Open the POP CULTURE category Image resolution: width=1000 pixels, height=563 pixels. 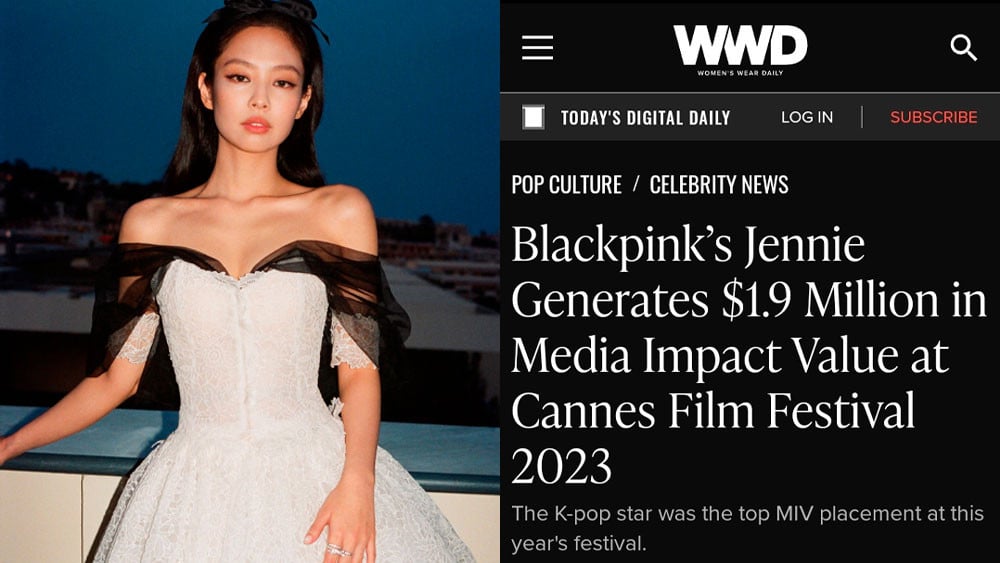click(566, 185)
